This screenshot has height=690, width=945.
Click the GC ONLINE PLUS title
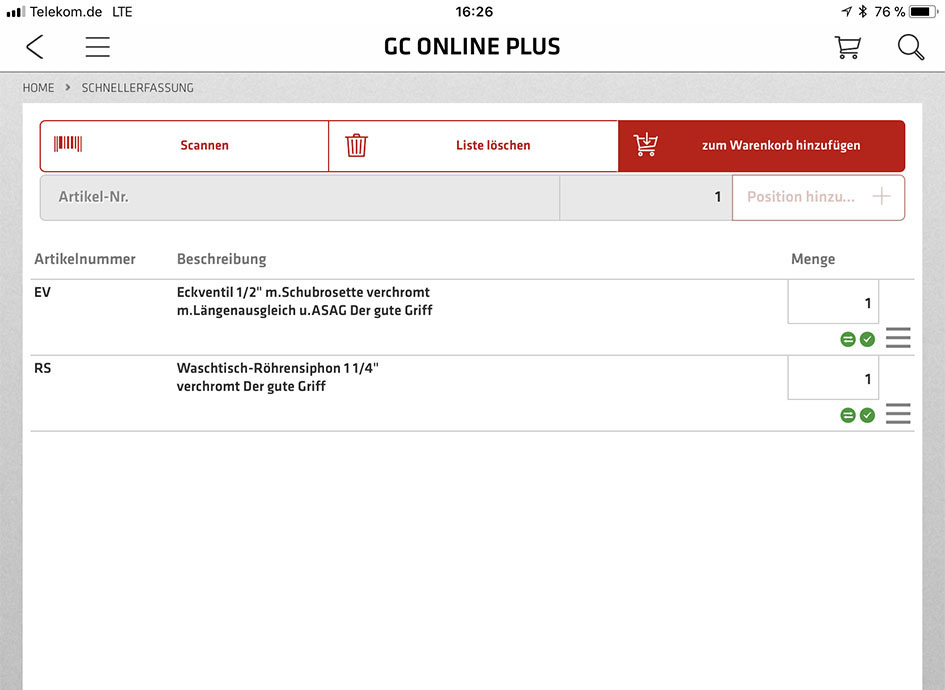[x=472, y=46]
